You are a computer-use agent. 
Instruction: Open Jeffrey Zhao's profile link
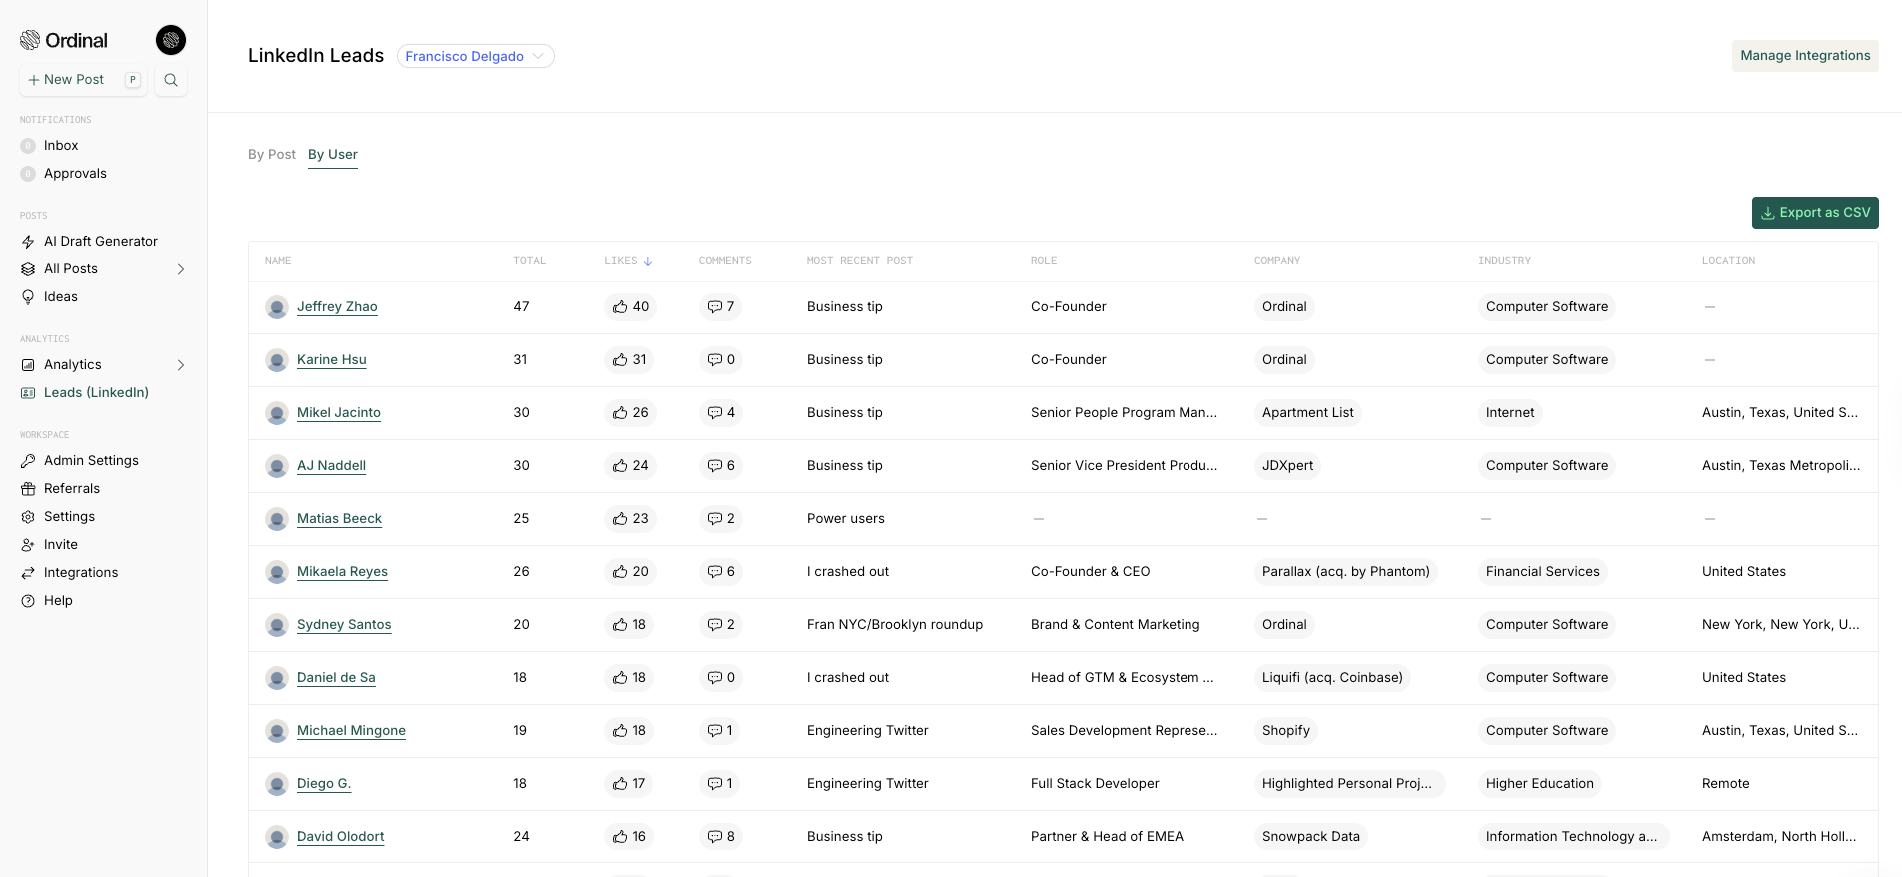pyautogui.click(x=337, y=307)
